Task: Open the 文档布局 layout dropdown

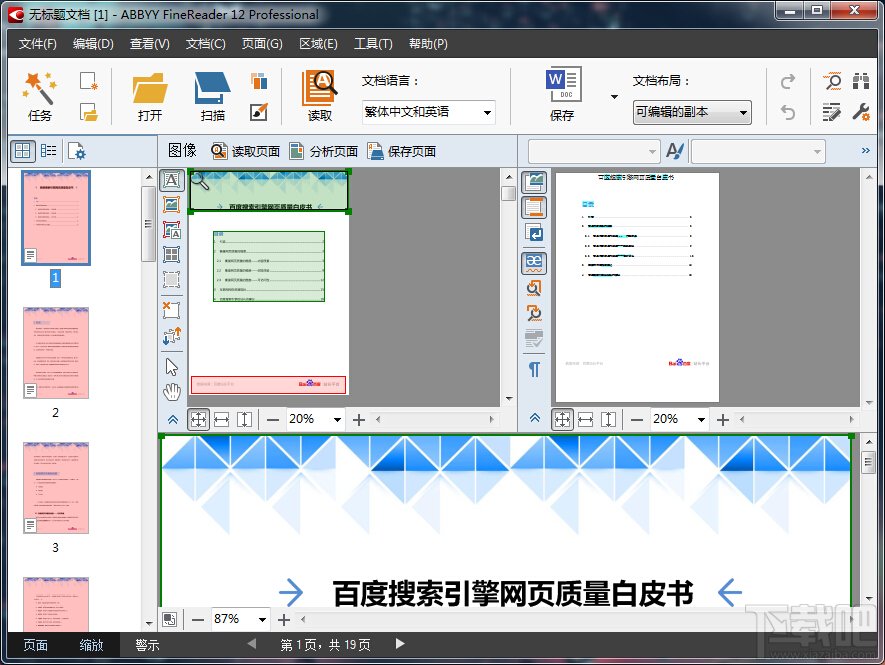Action: [743, 112]
